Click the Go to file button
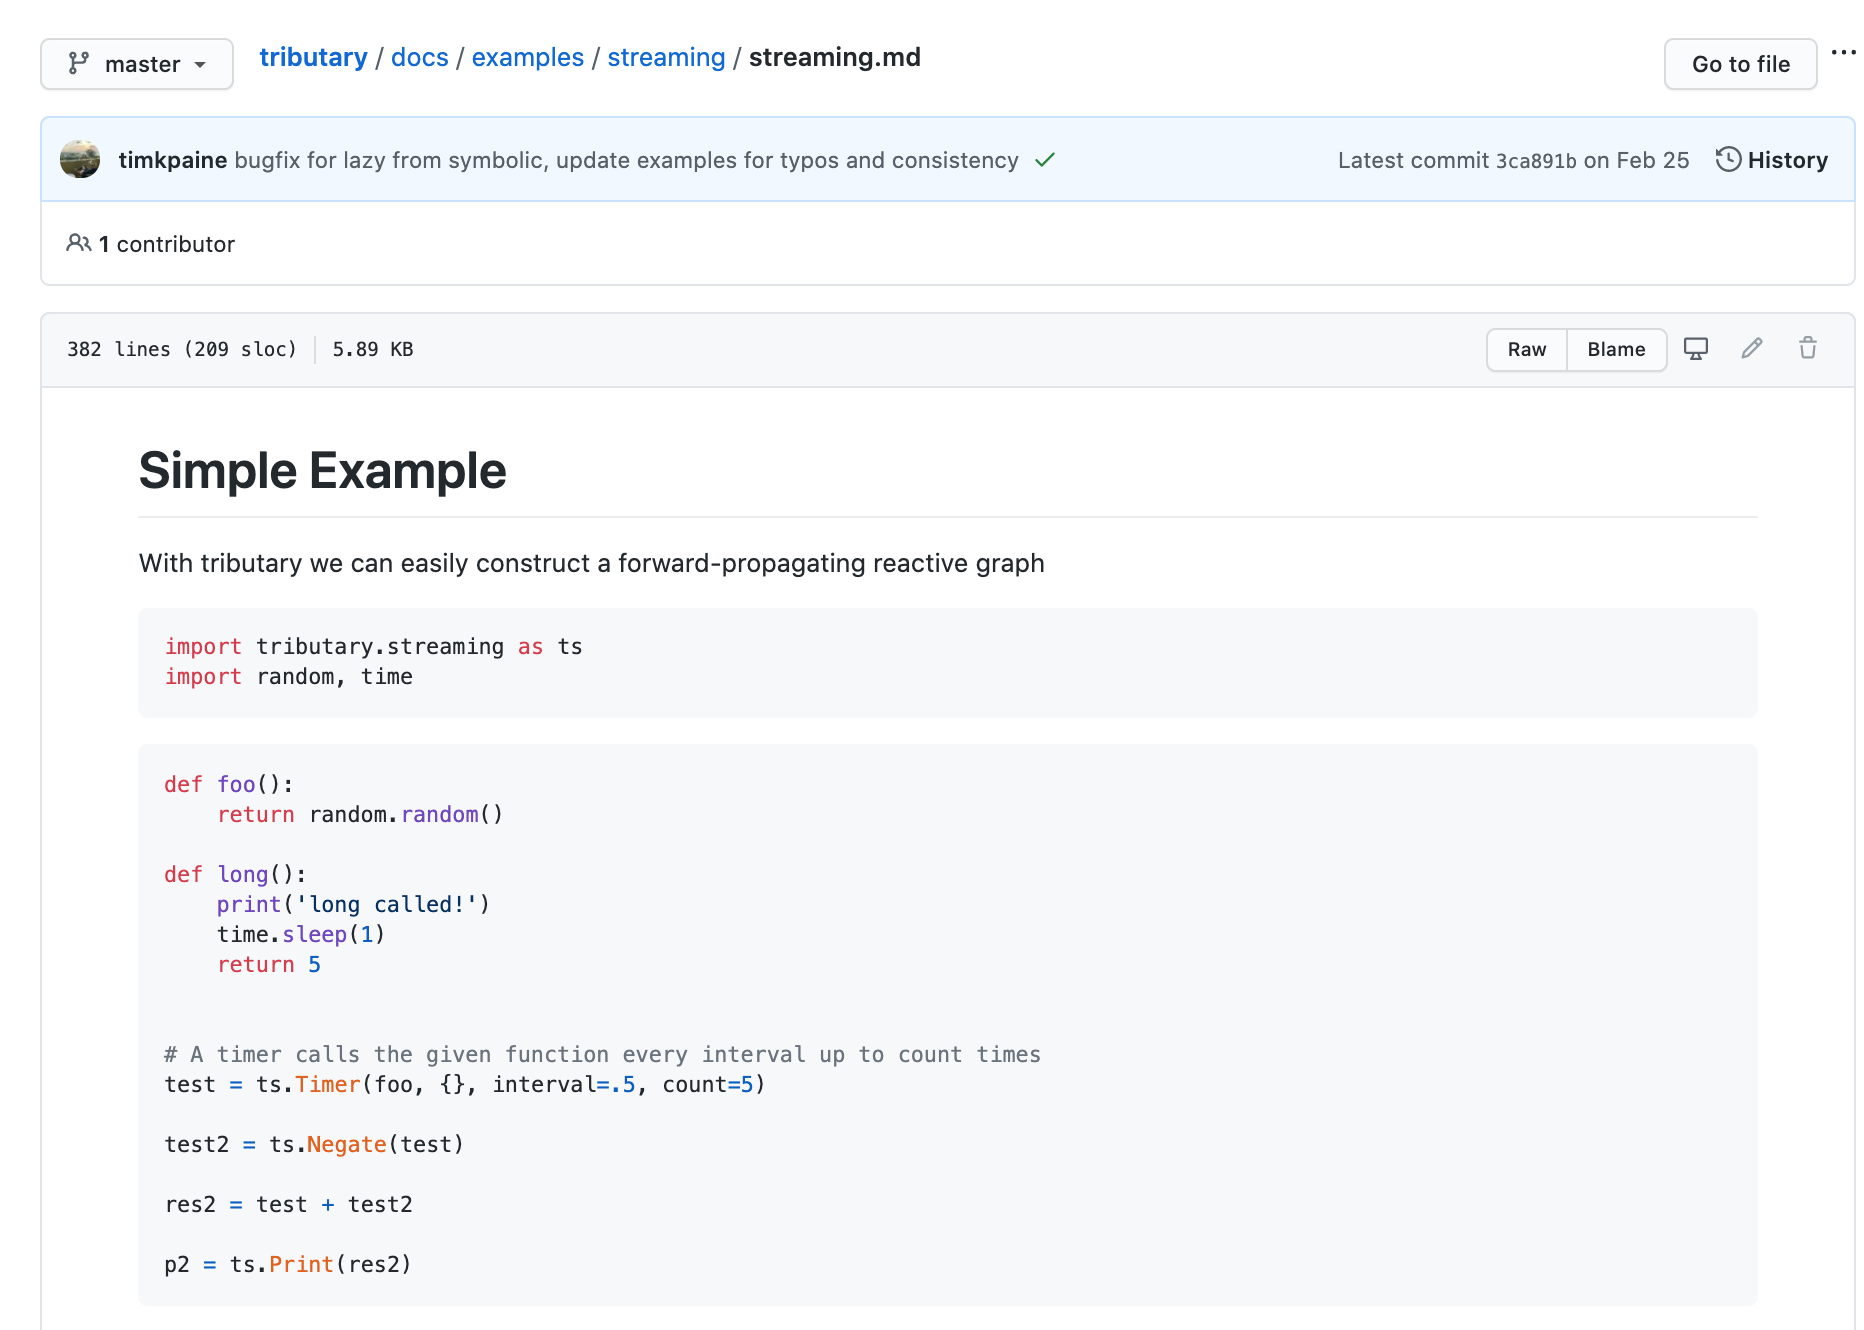Screen dimensions: 1864x1330 click(1741, 64)
